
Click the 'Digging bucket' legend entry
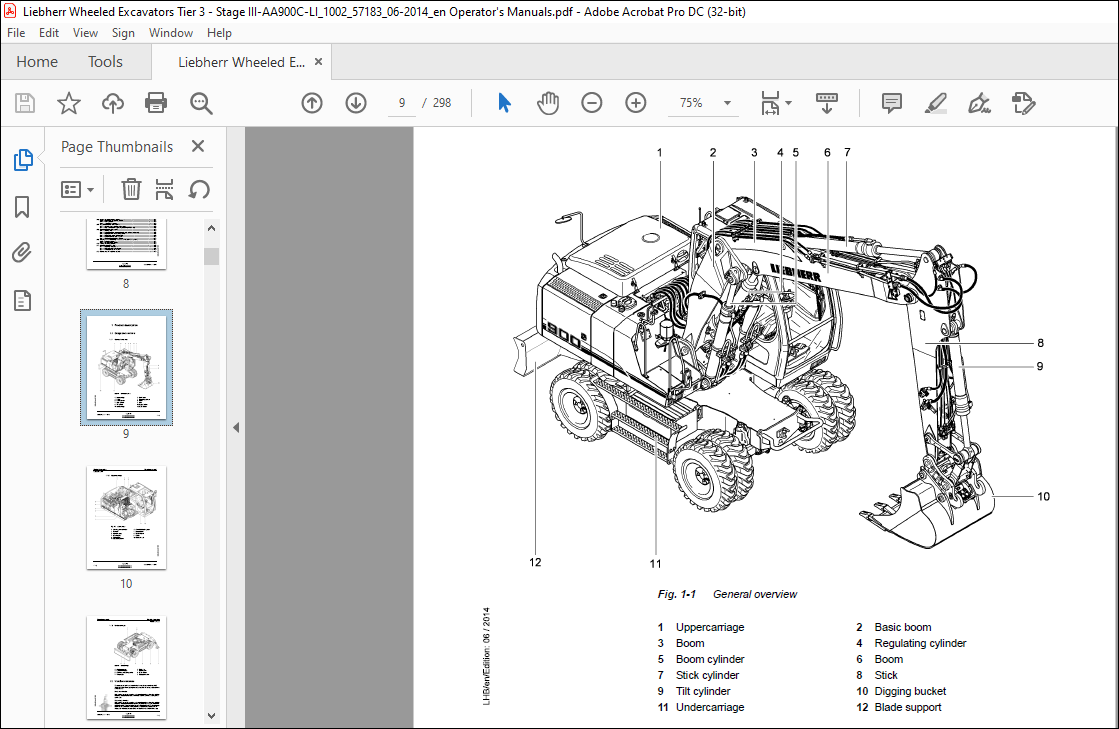[911, 691]
